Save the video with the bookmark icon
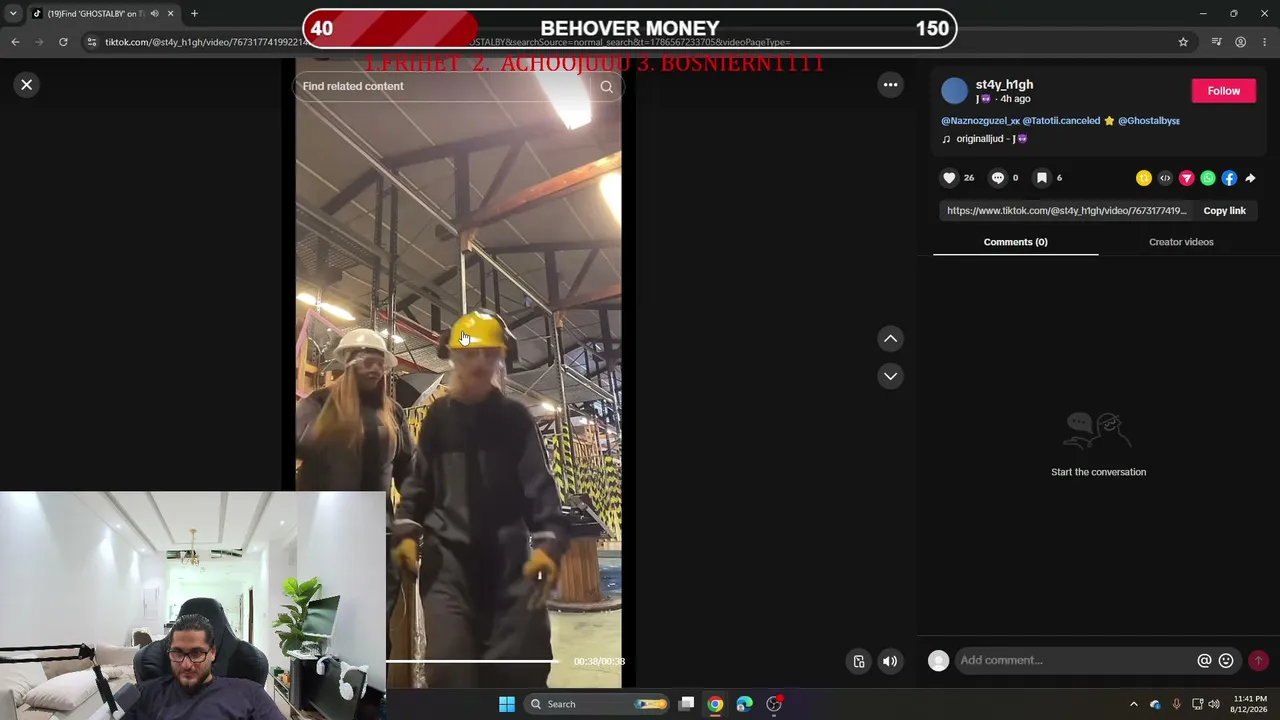Viewport: 1280px width, 720px height. click(1041, 178)
